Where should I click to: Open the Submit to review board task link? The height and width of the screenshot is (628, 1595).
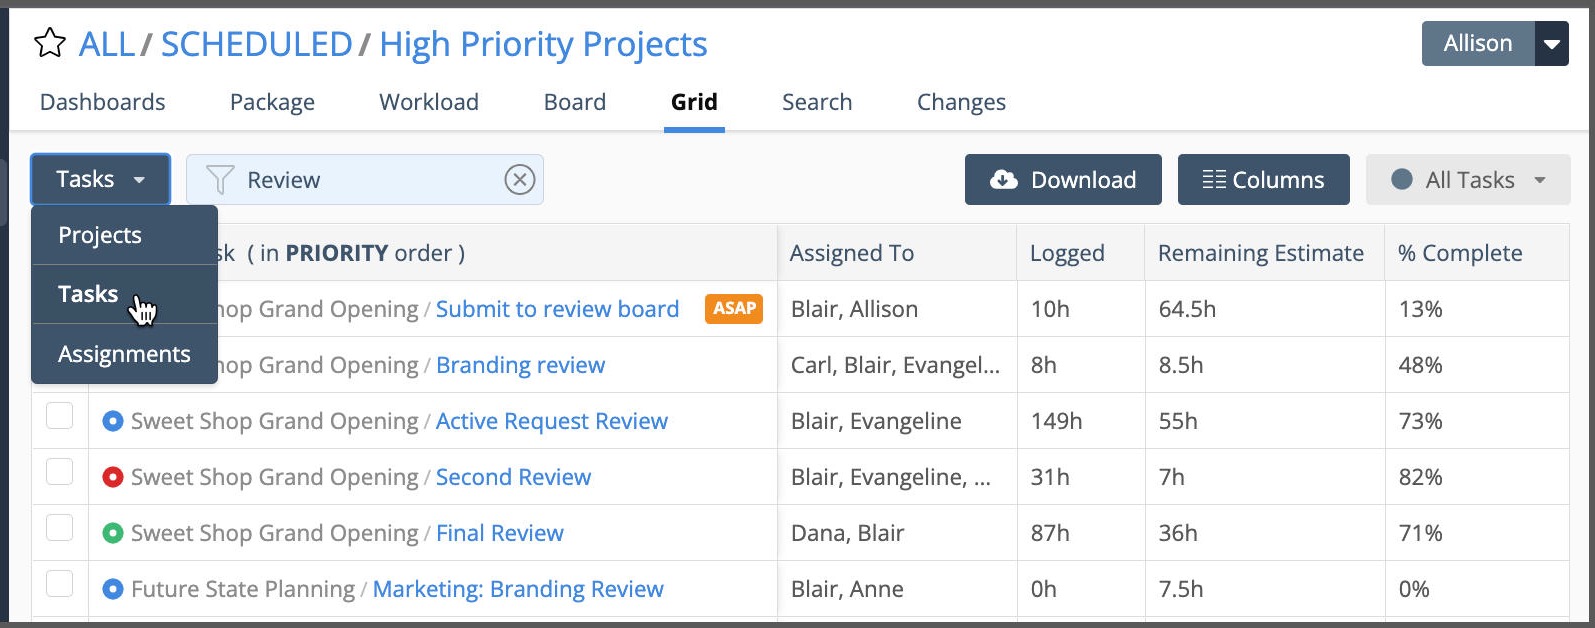pos(557,309)
